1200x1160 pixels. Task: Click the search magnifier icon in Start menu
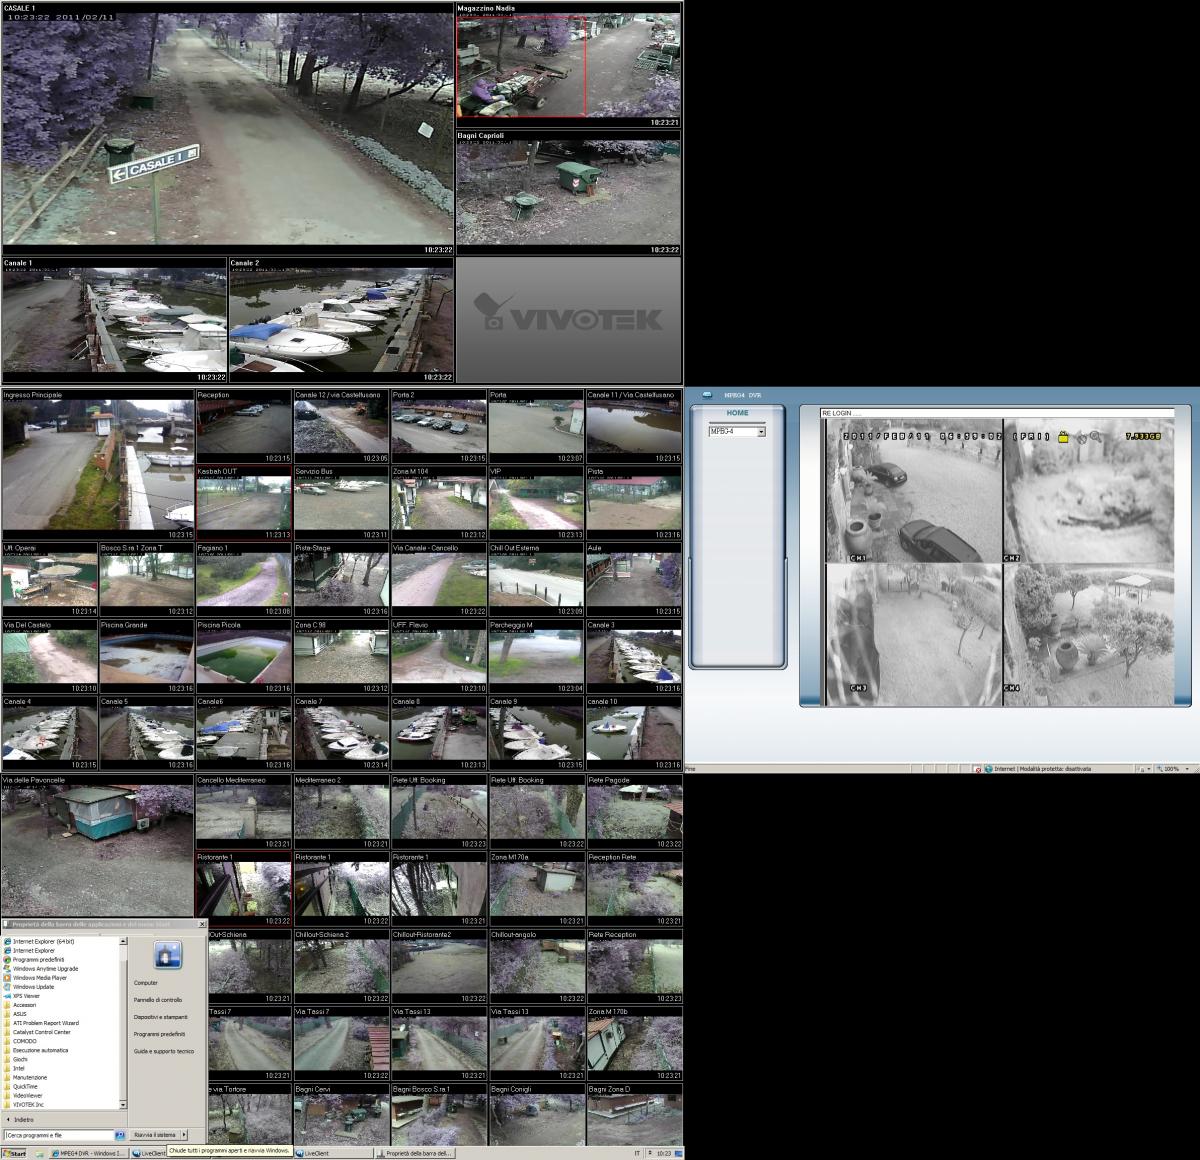(x=120, y=1135)
